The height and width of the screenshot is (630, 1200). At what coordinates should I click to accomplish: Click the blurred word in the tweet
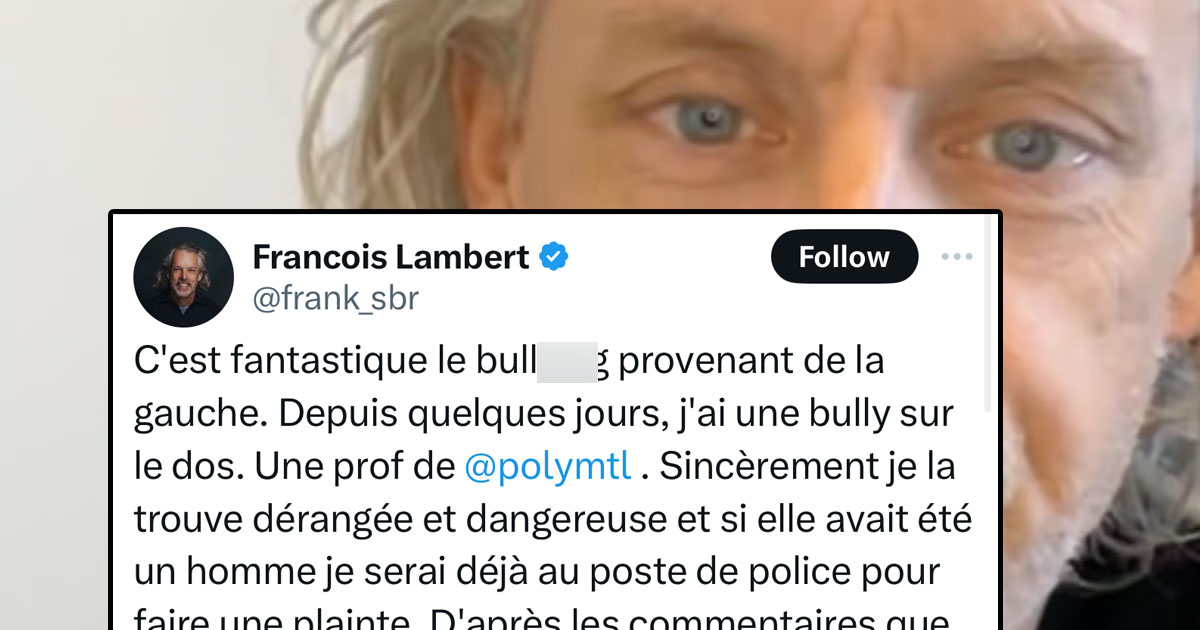(x=567, y=362)
